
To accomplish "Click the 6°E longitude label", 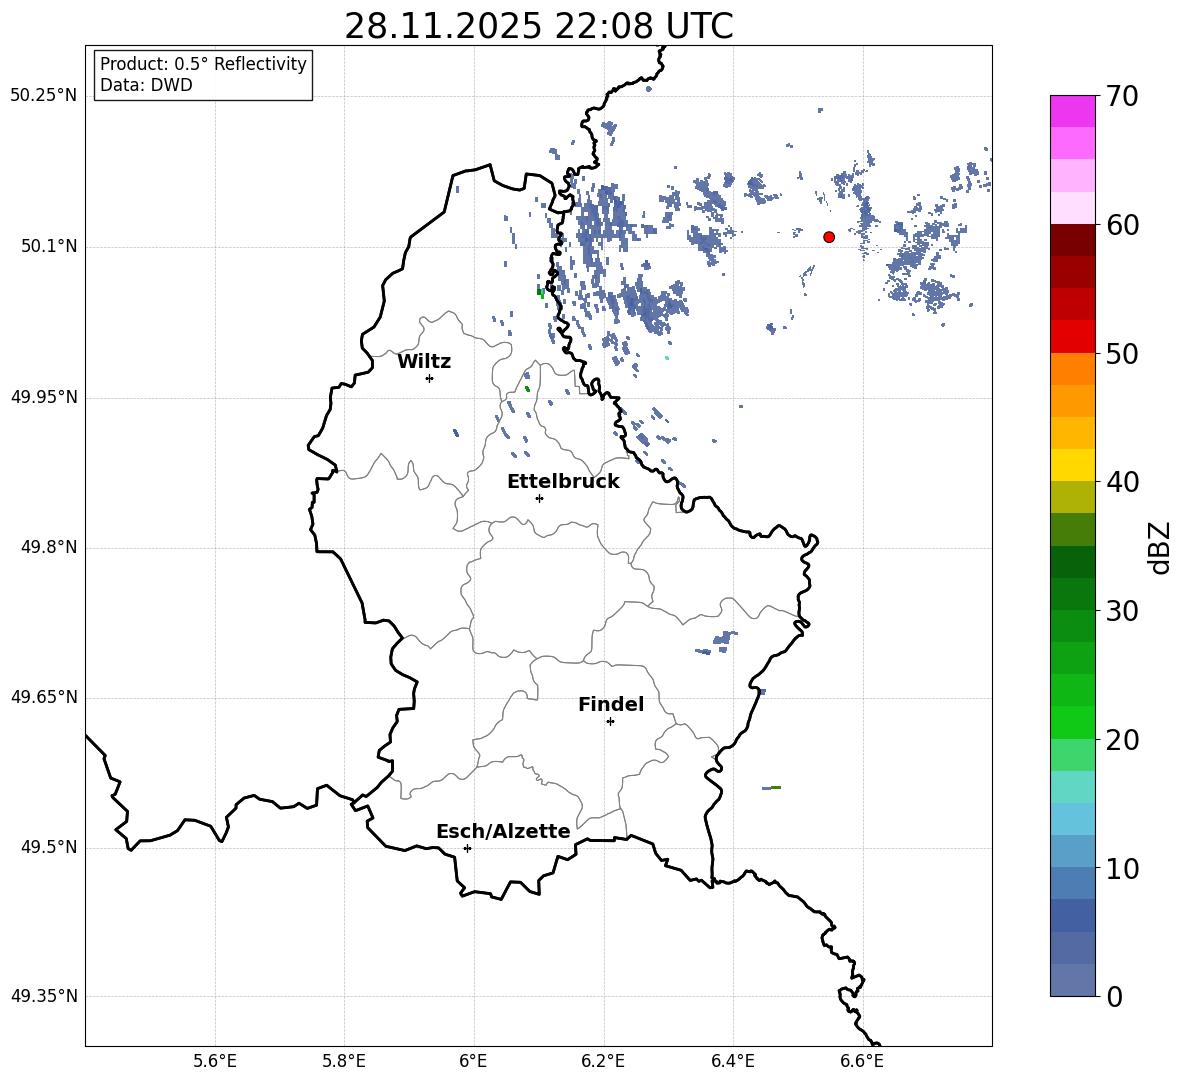I will point(473,1061).
